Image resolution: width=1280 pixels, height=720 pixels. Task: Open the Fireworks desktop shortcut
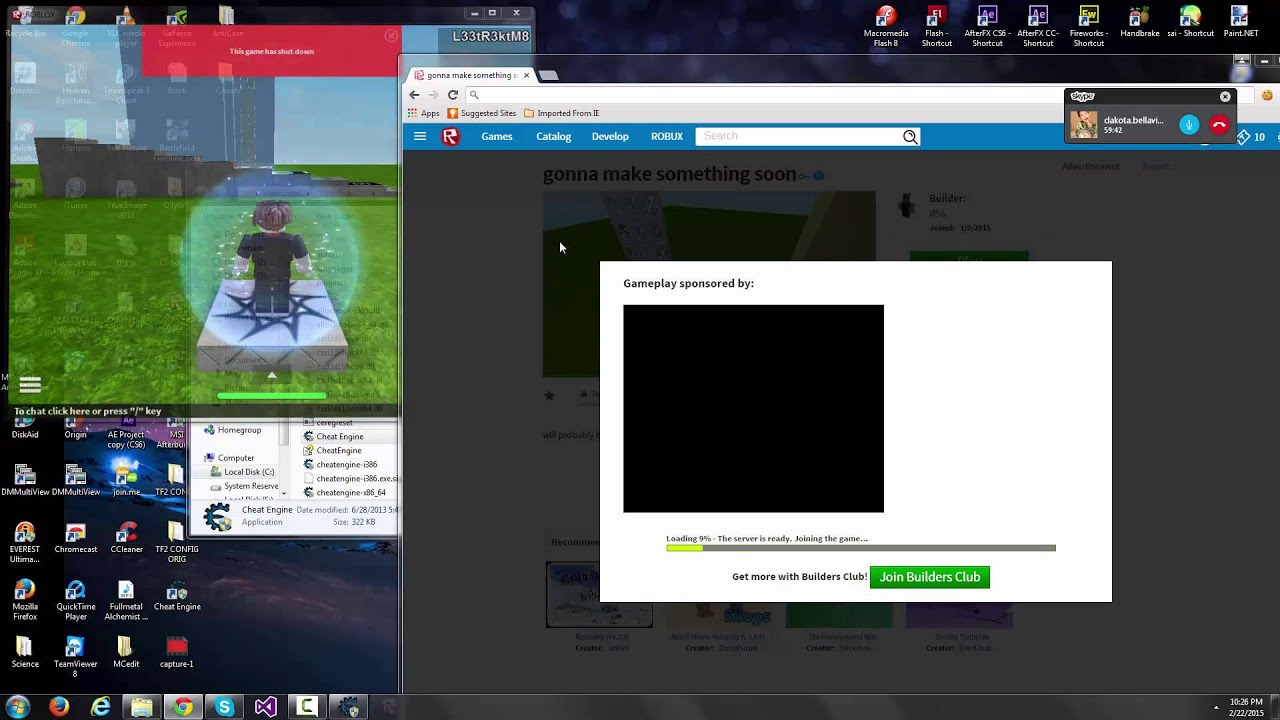pyautogui.click(x=1088, y=27)
